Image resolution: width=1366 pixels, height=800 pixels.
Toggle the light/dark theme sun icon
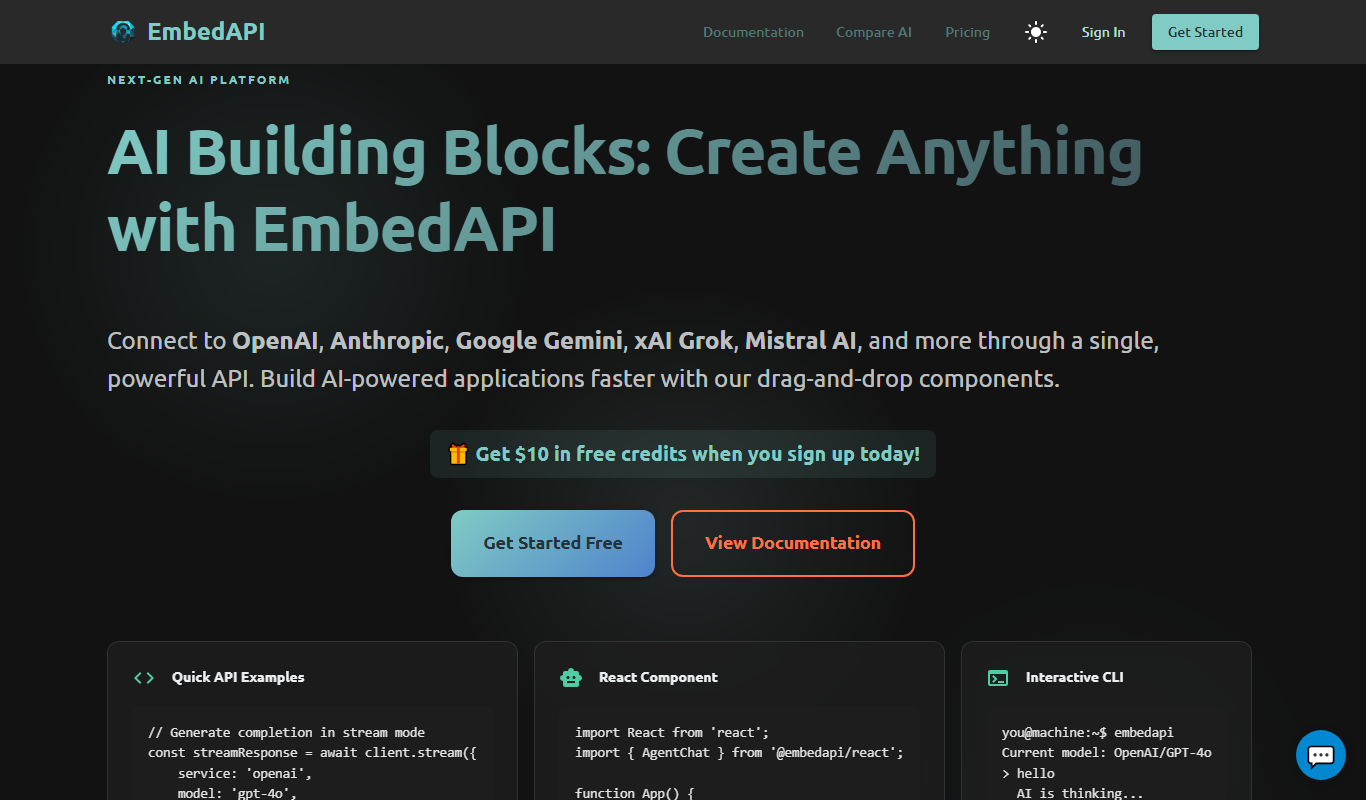1036,32
